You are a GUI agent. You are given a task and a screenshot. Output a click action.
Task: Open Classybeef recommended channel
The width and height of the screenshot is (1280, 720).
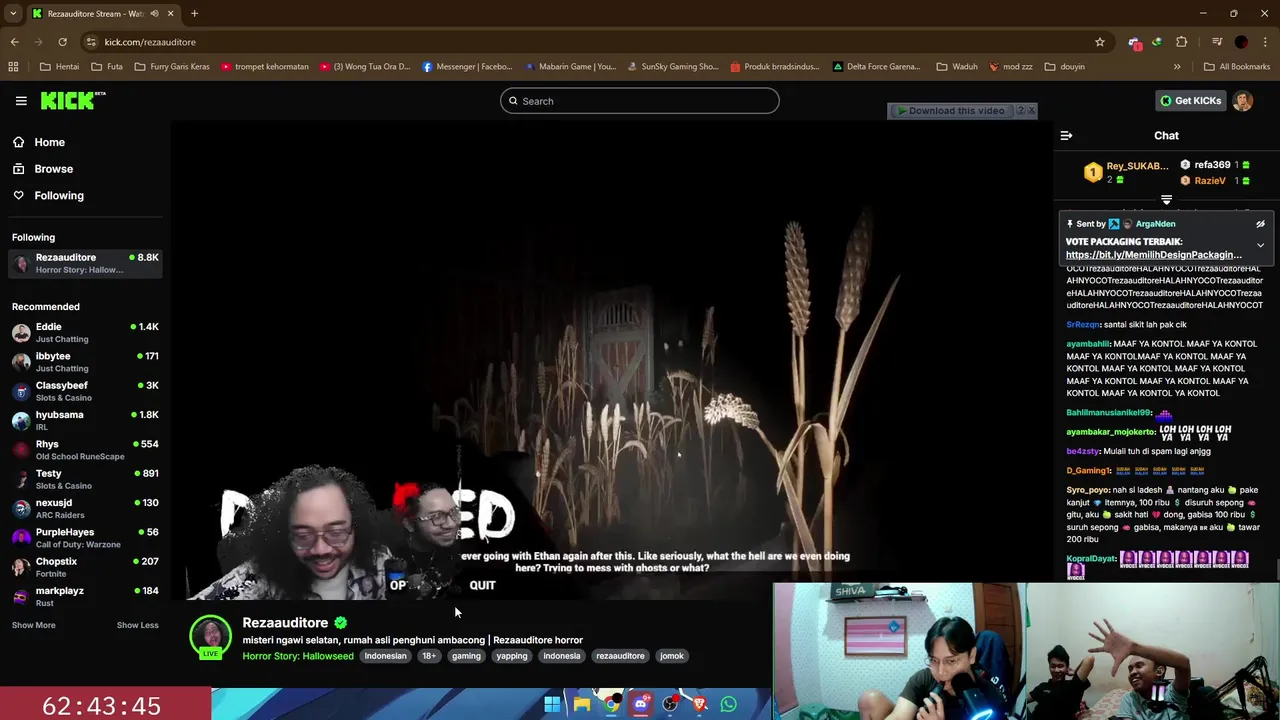(85, 391)
